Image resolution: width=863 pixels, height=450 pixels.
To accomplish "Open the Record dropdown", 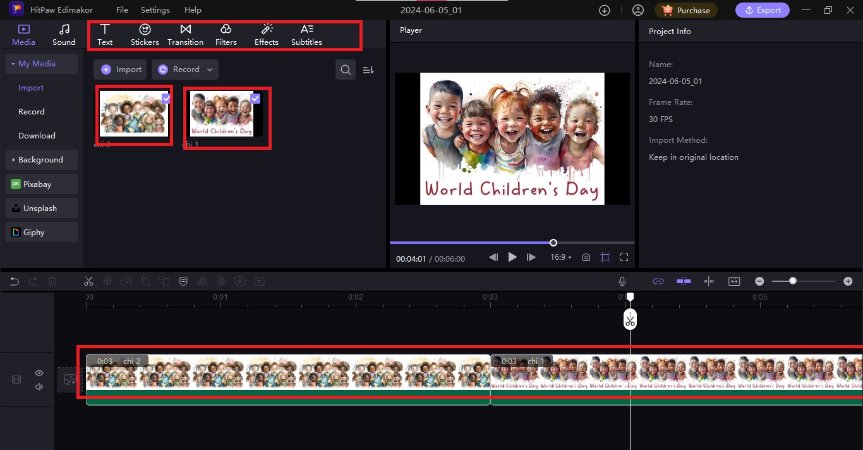I will click(x=185, y=69).
